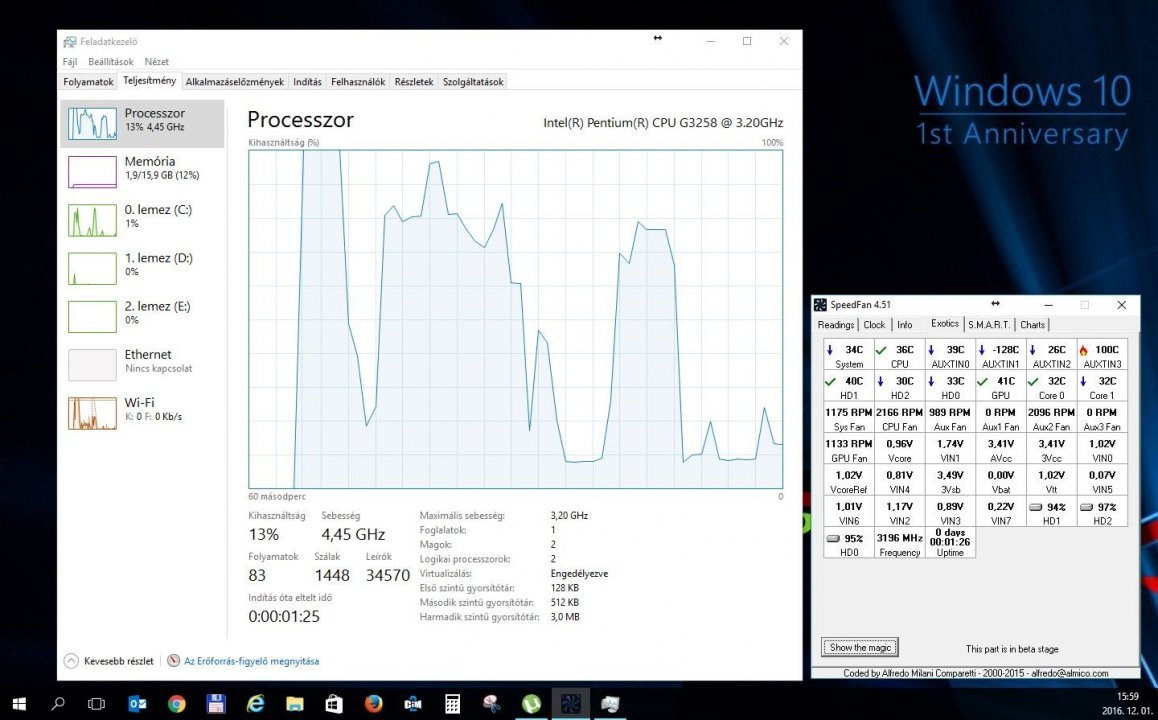This screenshot has height=720, width=1158.
Task: Select Ethernet in the performance sidebar
Action: click(x=142, y=365)
